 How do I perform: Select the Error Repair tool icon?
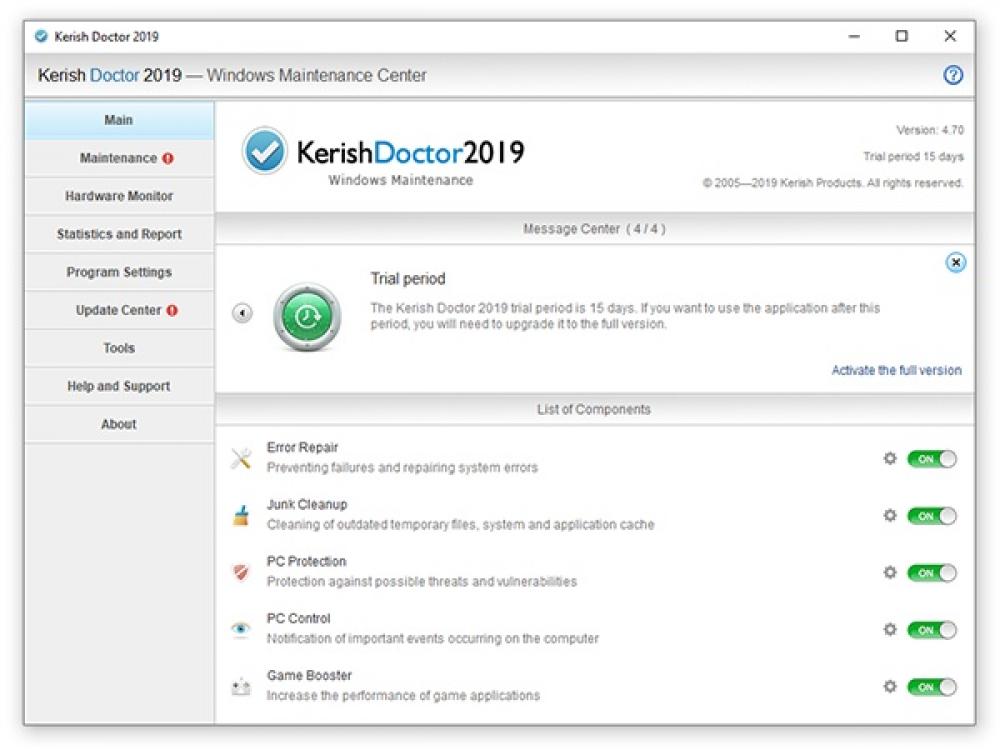pos(240,457)
